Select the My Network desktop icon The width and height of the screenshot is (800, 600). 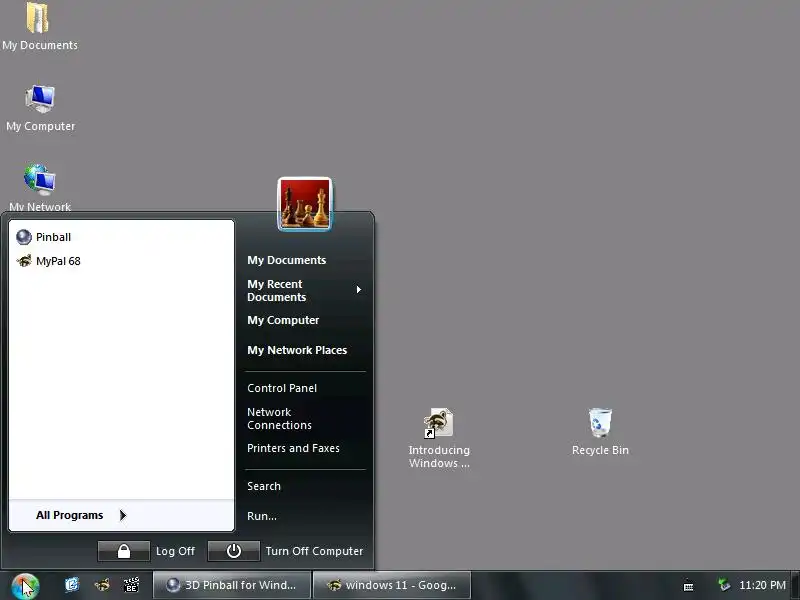(40, 187)
